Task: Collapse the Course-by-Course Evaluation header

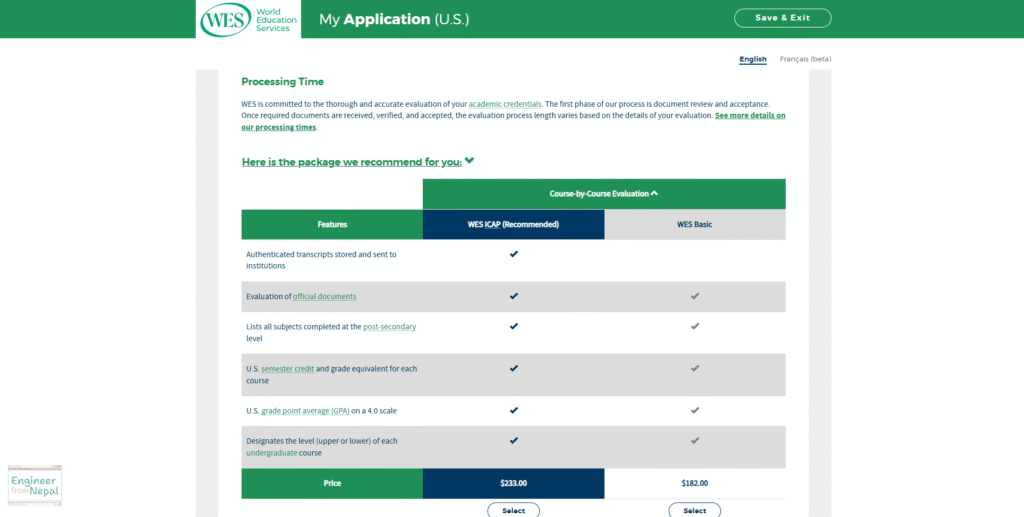Action: pyautogui.click(x=604, y=194)
